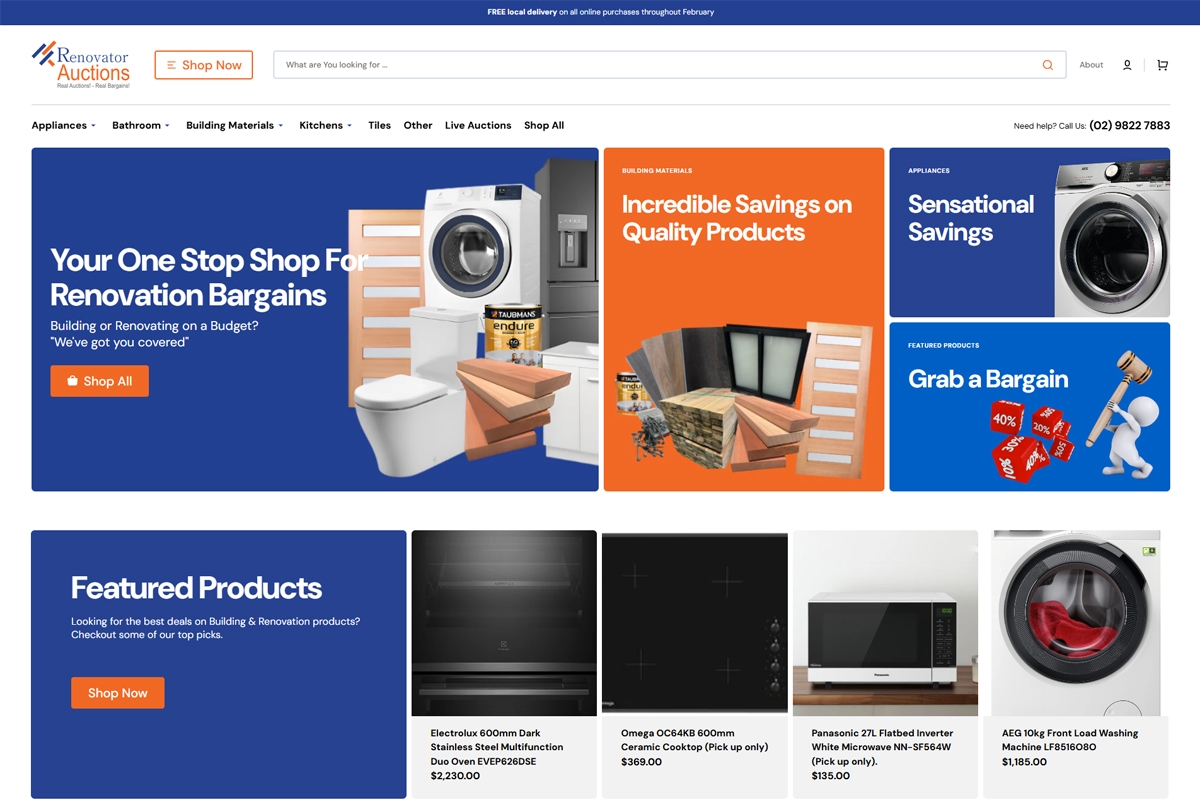Open the shopping cart icon
This screenshot has width=1200, height=800.
tap(1162, 65)
